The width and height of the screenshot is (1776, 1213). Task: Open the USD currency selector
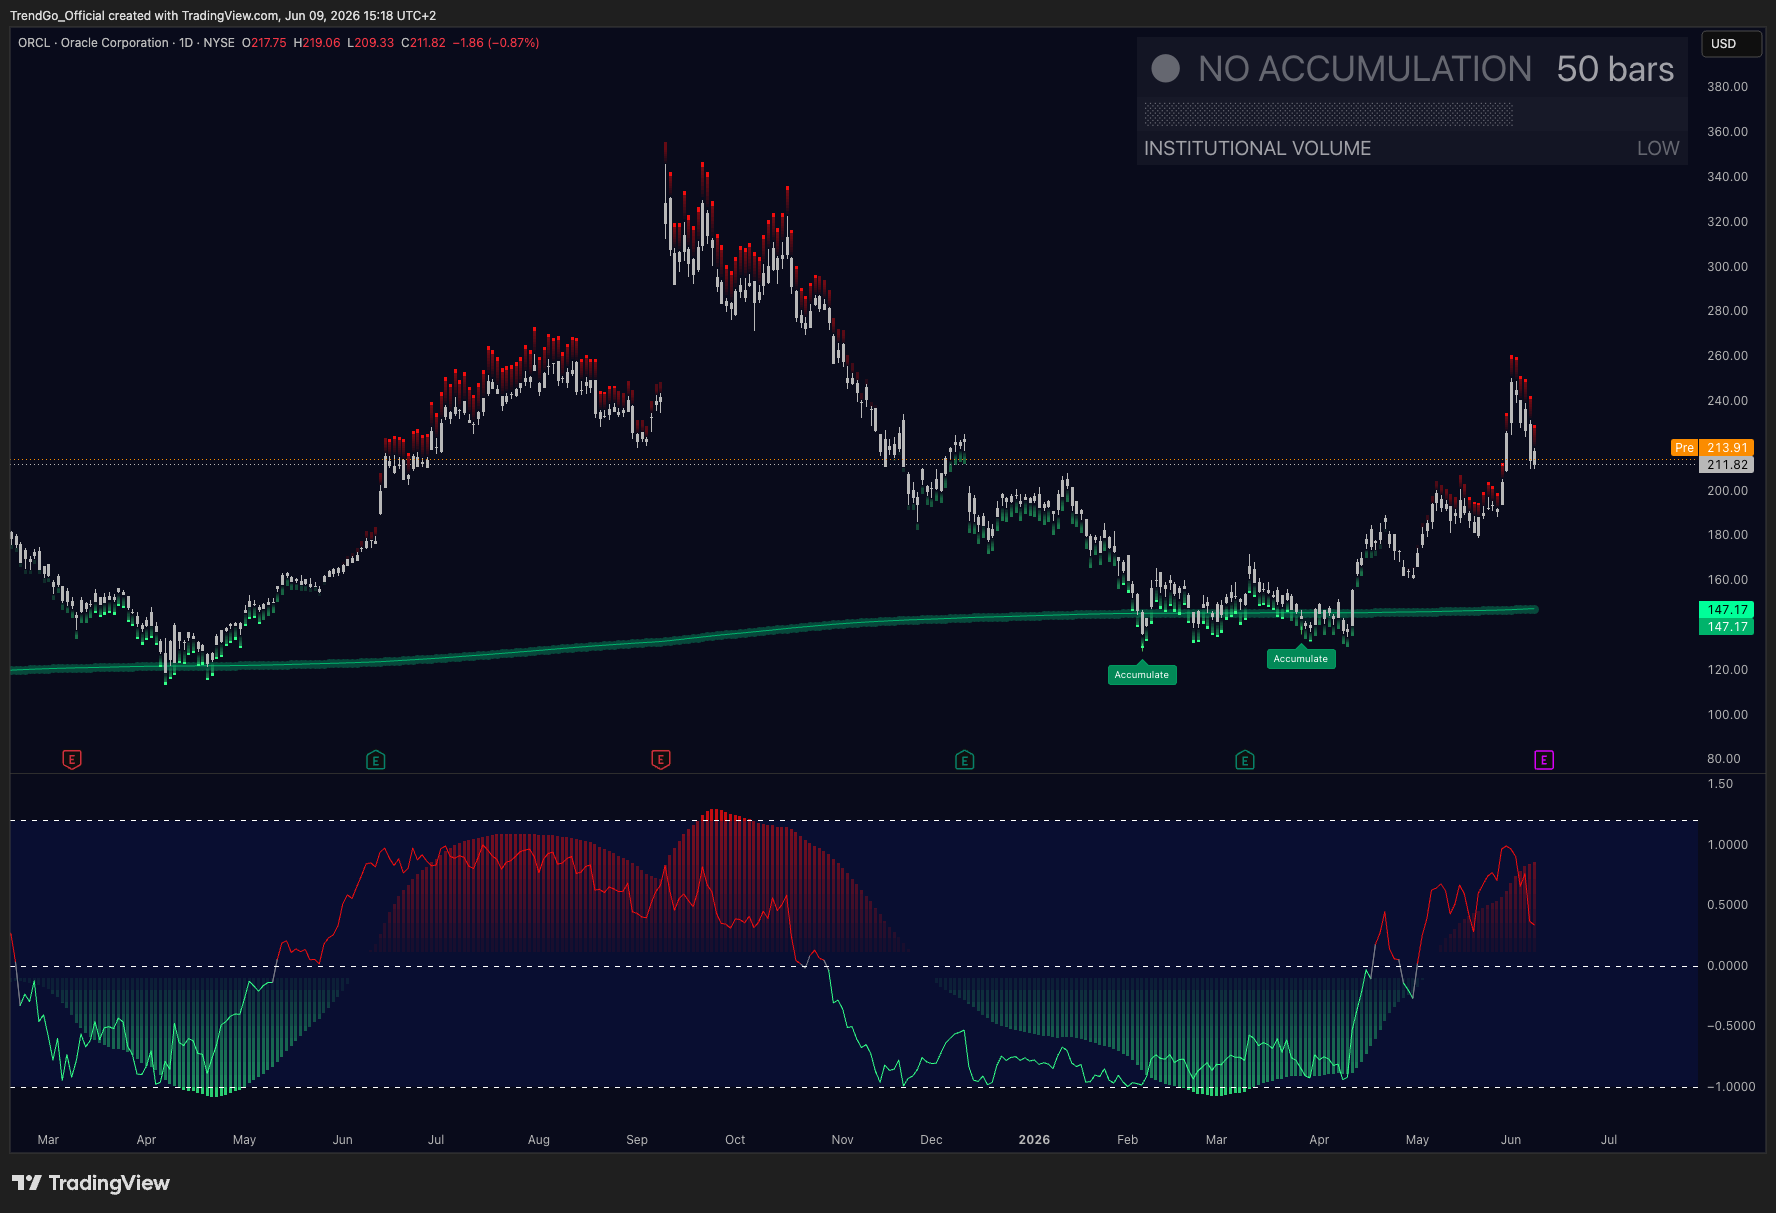point(1732,44)
